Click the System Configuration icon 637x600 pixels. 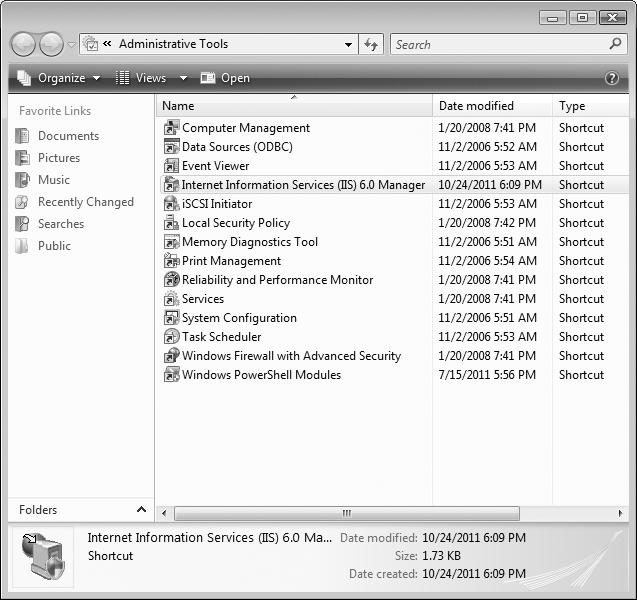tap(171, 318)
